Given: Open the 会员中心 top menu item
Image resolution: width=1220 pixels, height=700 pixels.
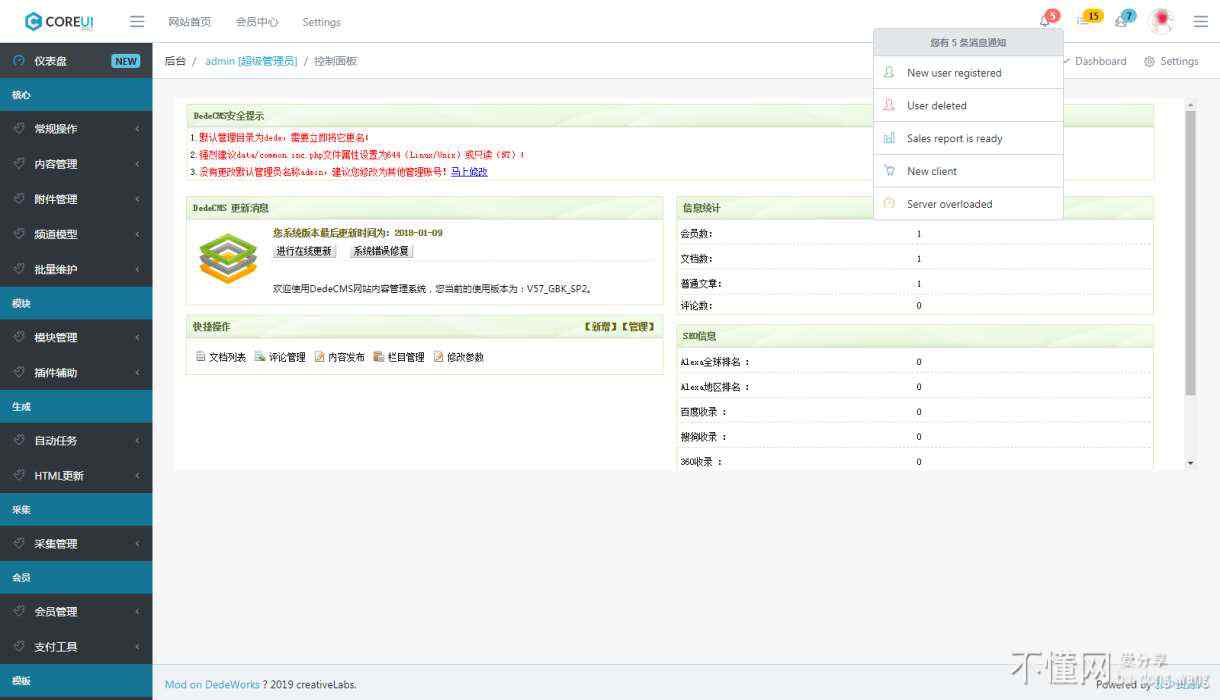Looking at the screenshot, I should 257,22.
